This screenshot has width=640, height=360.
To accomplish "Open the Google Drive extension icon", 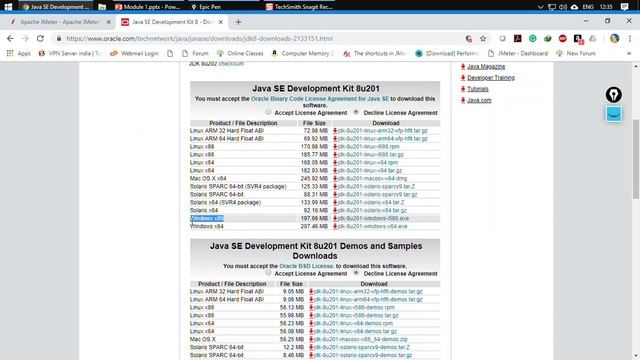I will coord(593,38).
